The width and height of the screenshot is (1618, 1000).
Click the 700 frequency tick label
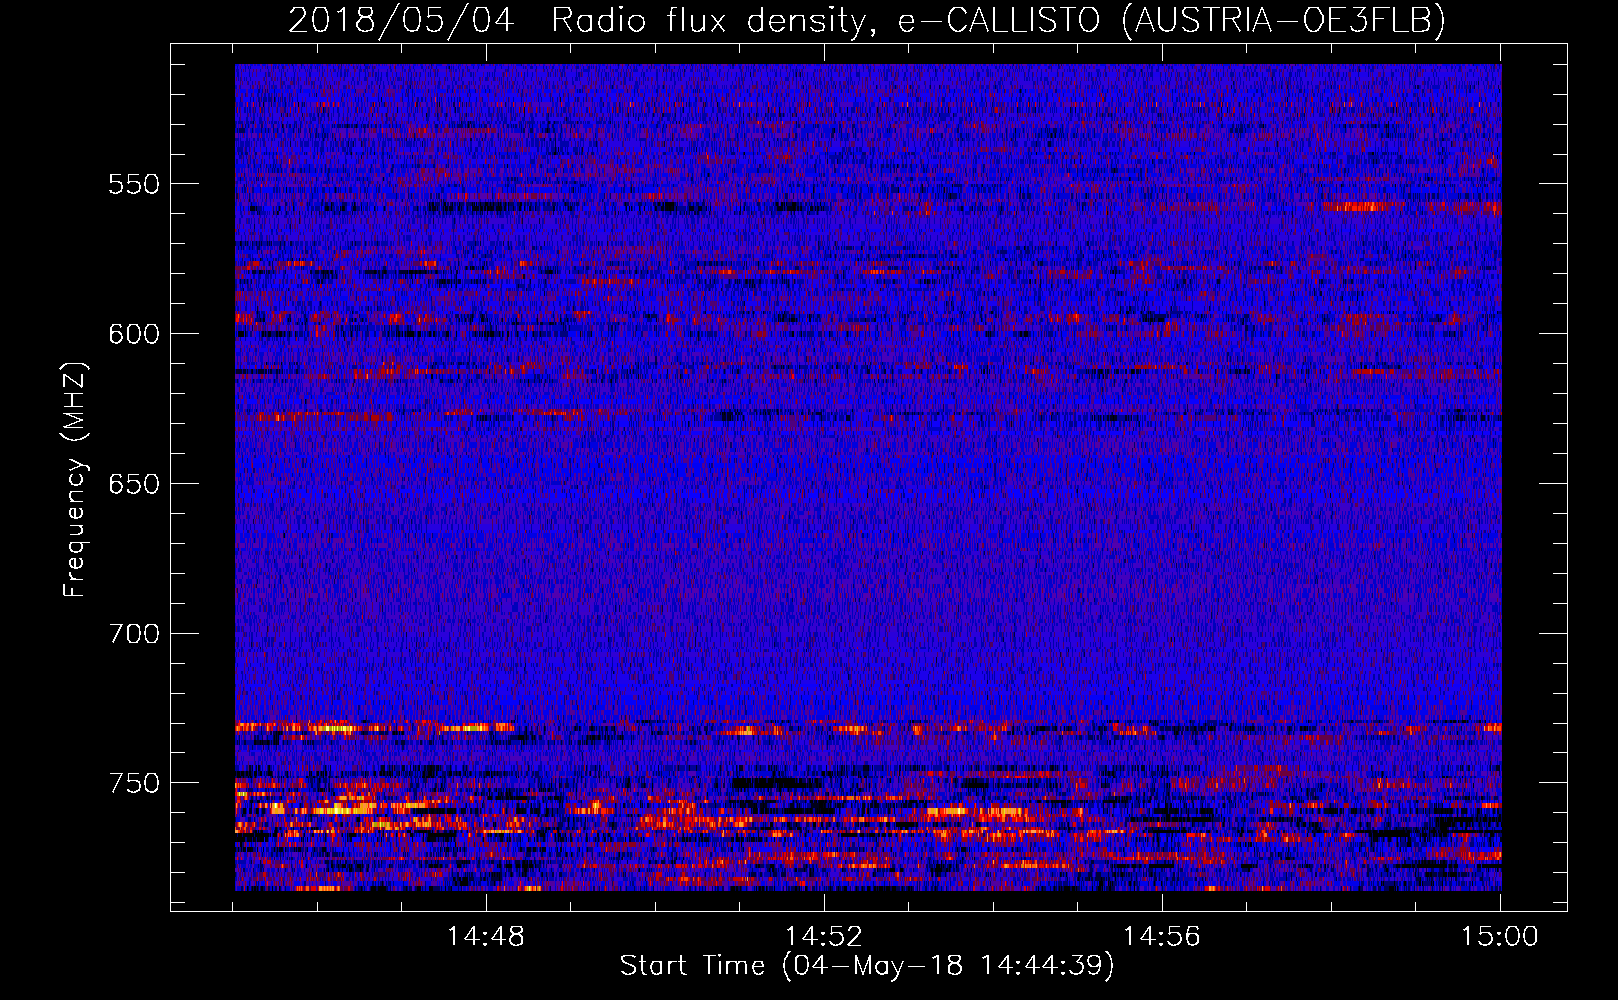(134, 634)
